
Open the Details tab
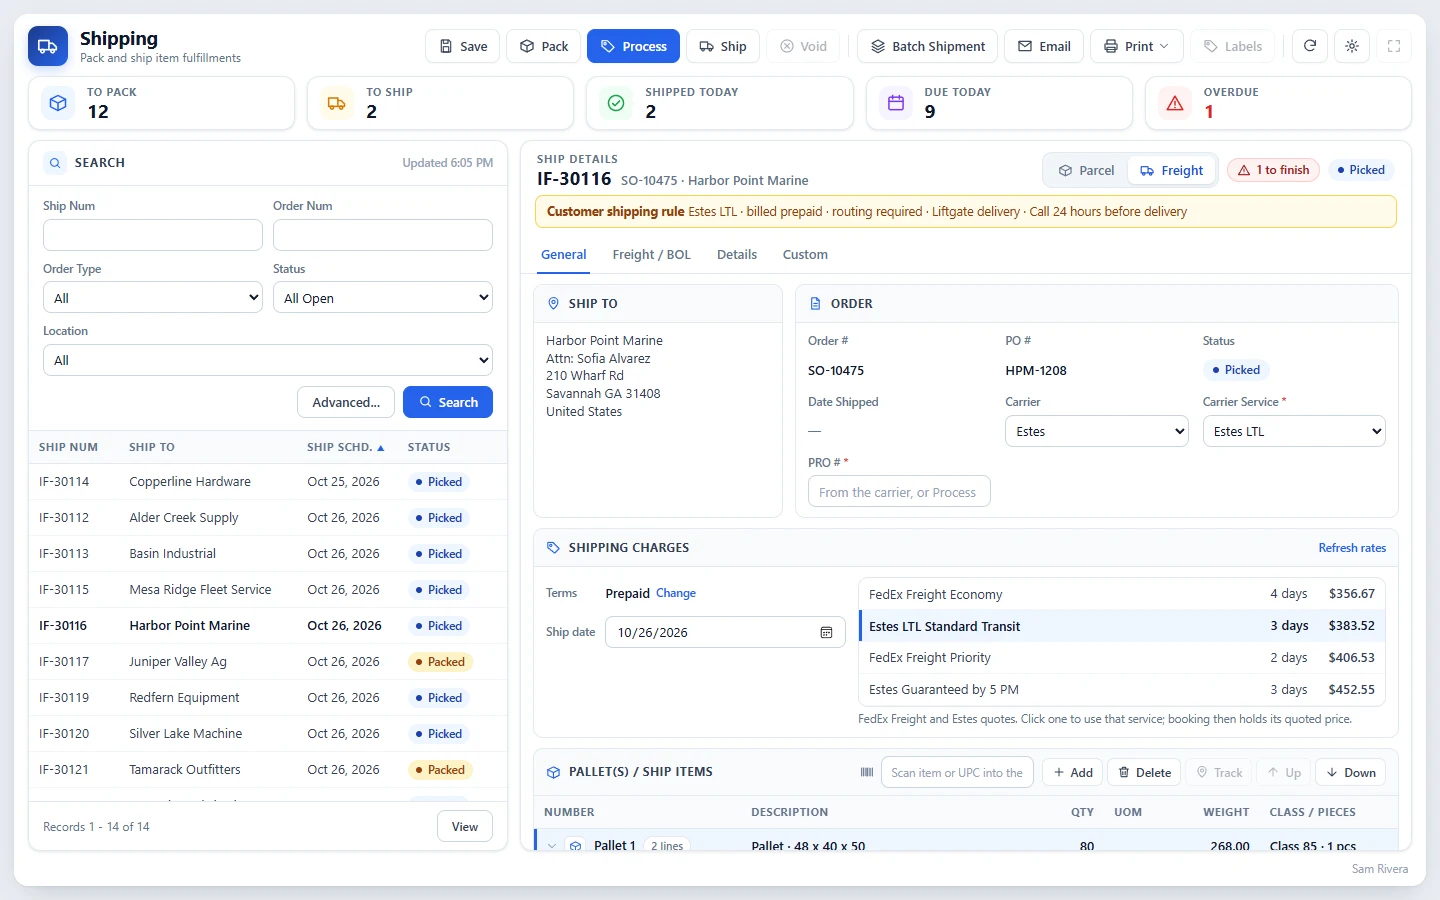pos(737,255)
